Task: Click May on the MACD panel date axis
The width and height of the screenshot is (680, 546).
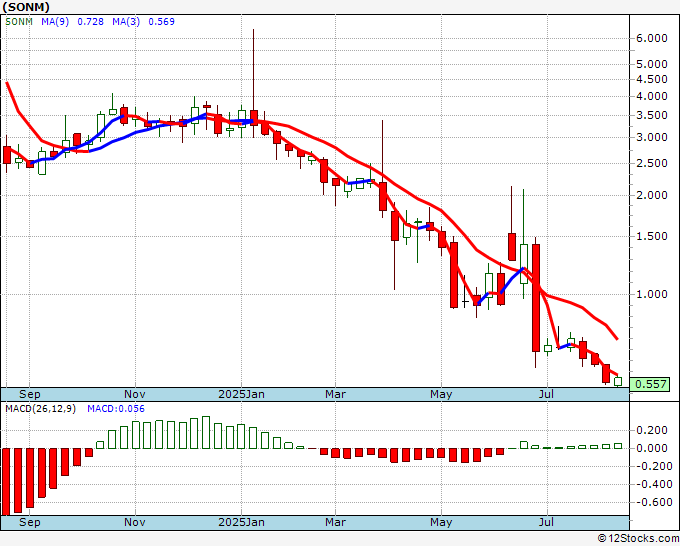Action: pyautogui.click(x=441, y=522)
